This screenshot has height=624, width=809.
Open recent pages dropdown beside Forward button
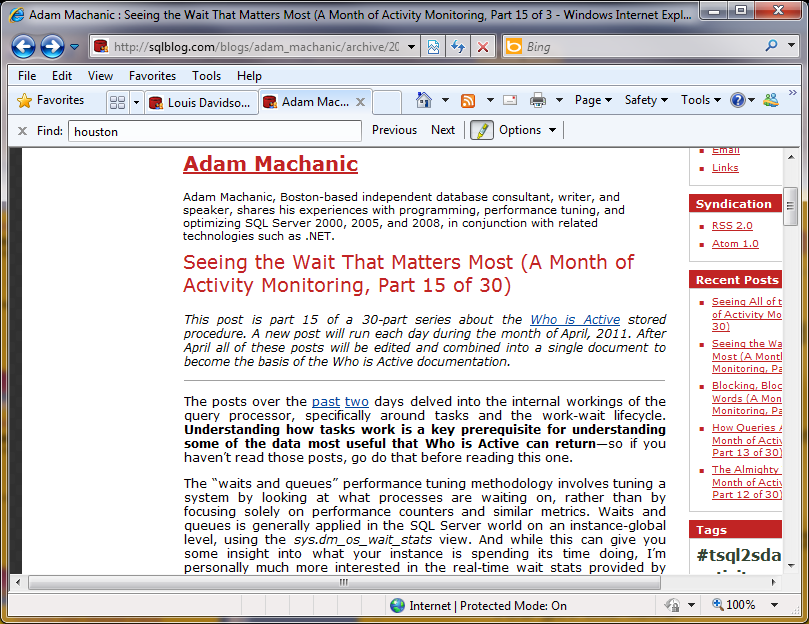click(75, 47)
